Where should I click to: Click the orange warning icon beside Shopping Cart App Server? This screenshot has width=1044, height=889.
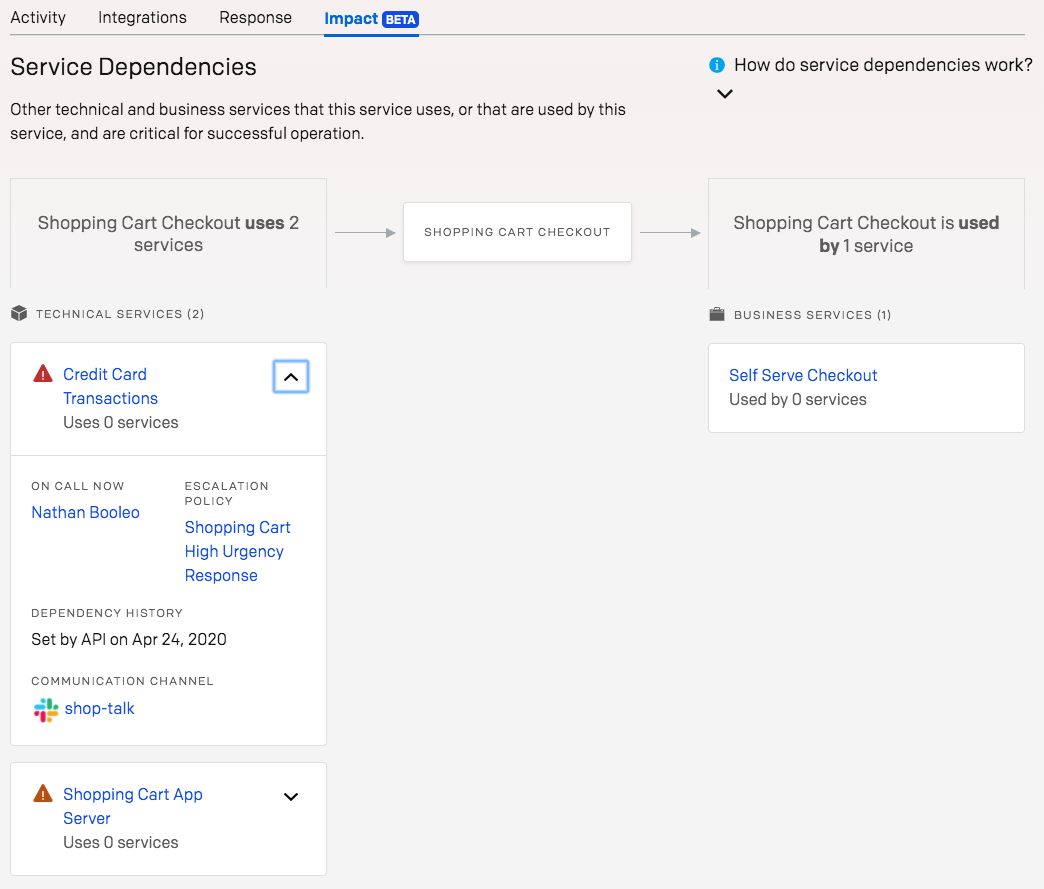click(x=43, y=794)
